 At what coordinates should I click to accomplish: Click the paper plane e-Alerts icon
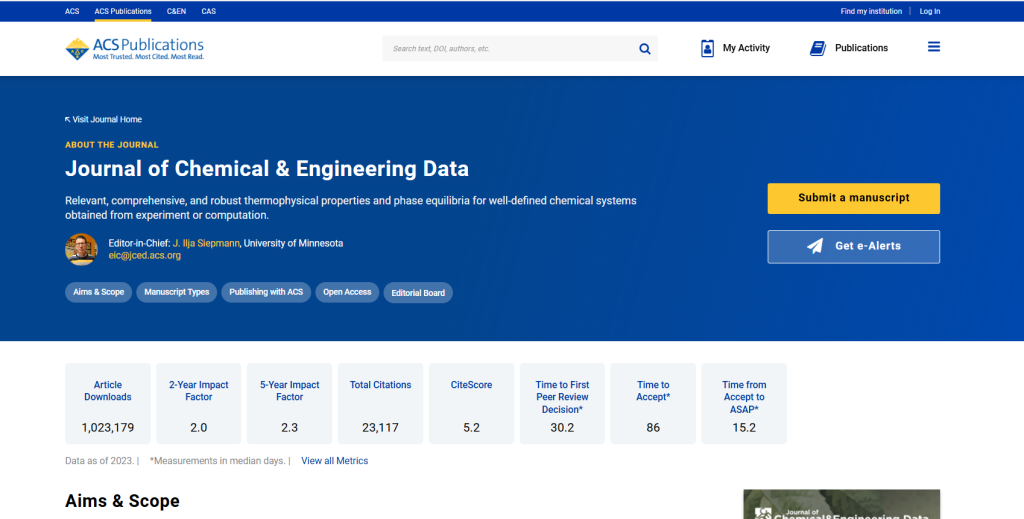[815, 246]
